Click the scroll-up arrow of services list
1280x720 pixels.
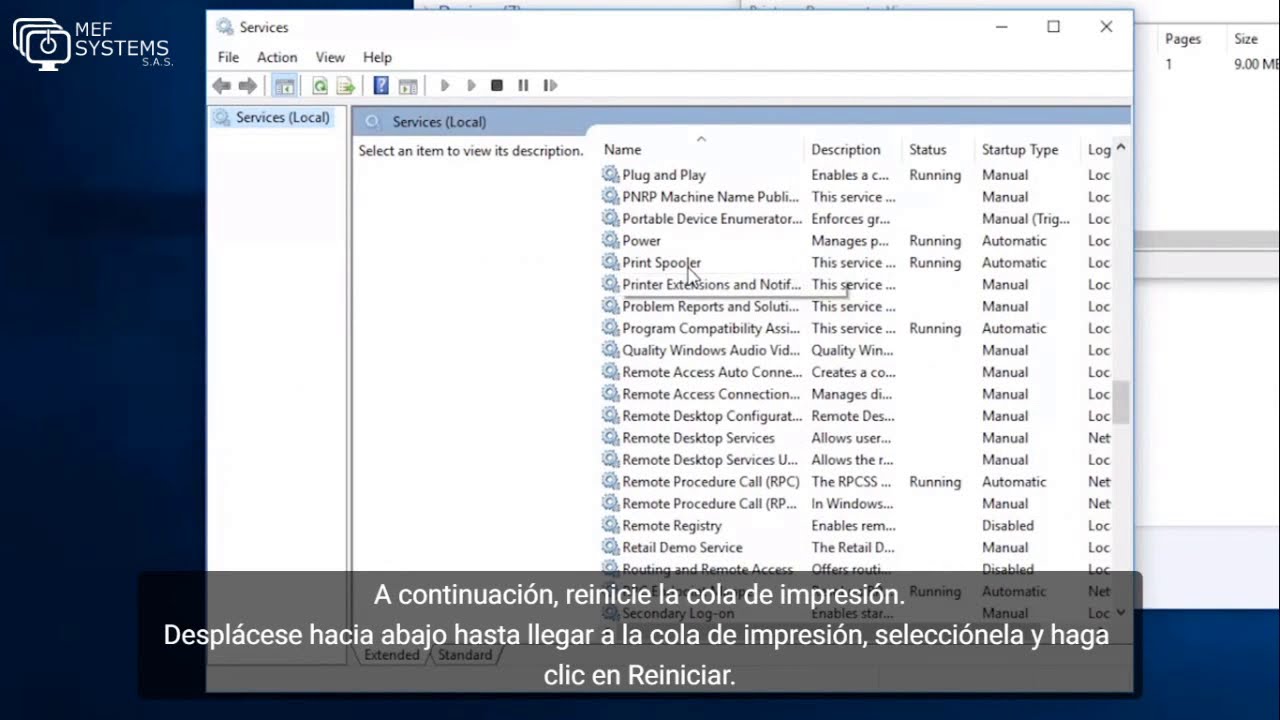coord(1121,148)
